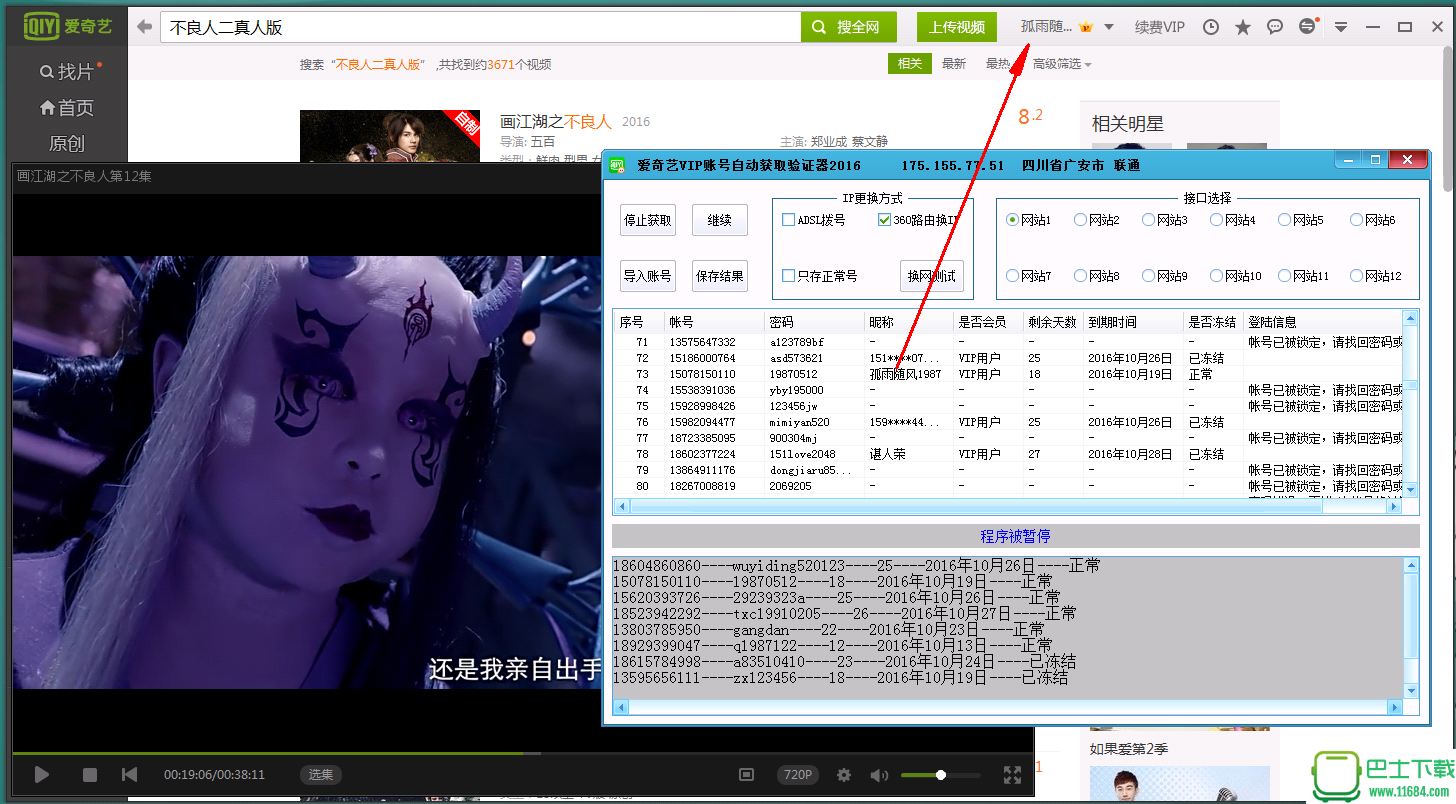Viewport: 1456px width, 804px height.
Task: Click 搜全网 search button
Action: tap(849, 27)
